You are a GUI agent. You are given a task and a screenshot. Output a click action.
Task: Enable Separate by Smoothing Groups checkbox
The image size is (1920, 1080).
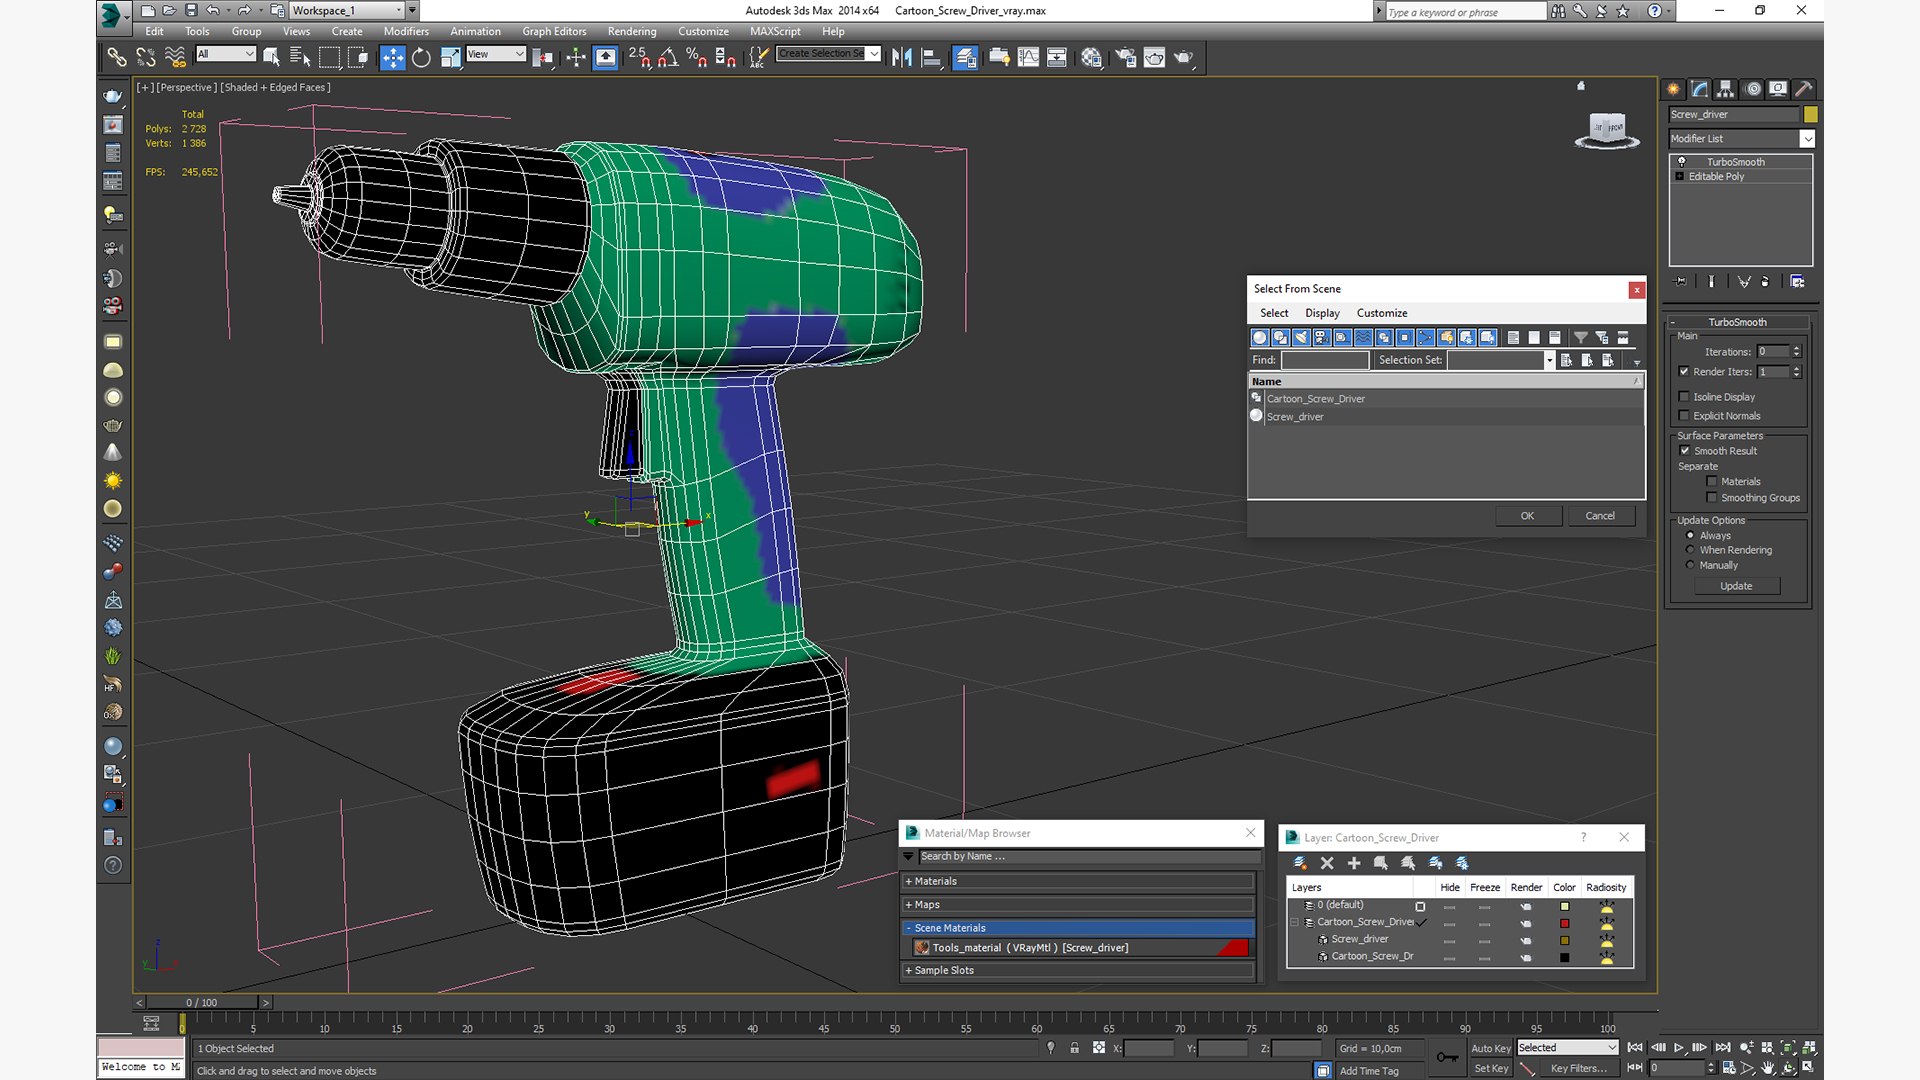tap(1712, 497)
